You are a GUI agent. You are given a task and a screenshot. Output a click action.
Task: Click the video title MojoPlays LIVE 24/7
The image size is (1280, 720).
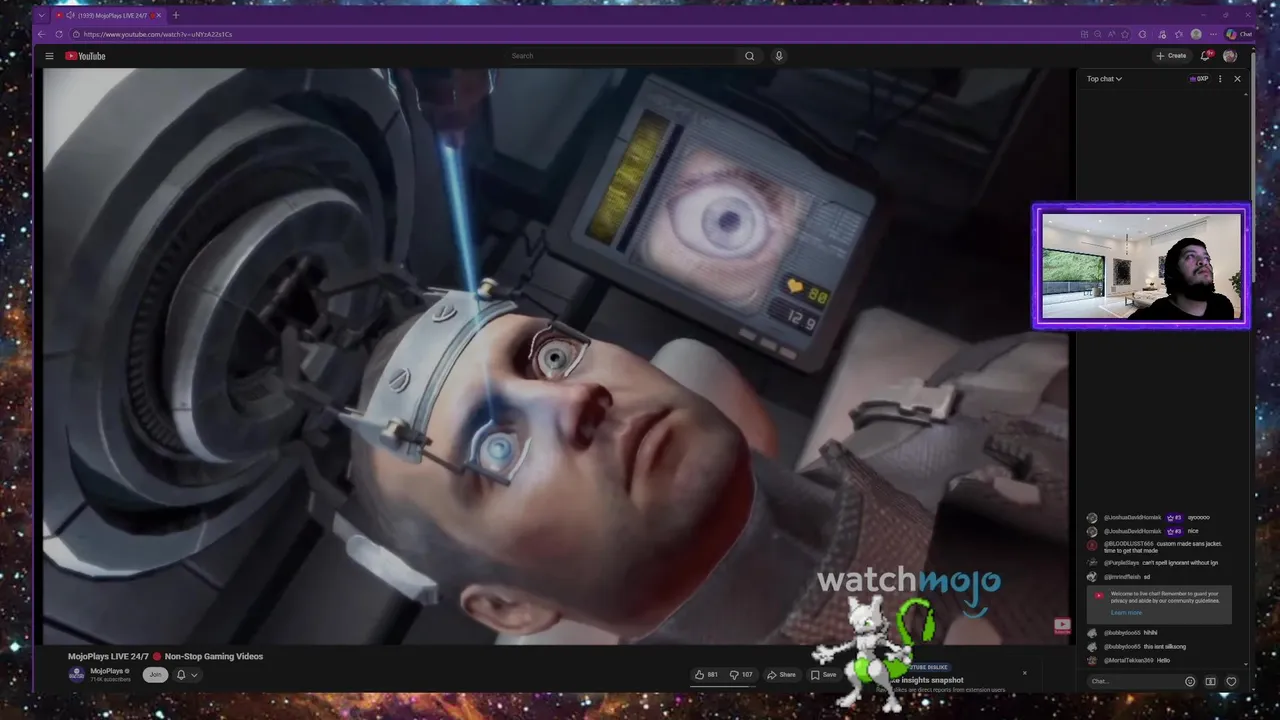[x=165, y=656]
